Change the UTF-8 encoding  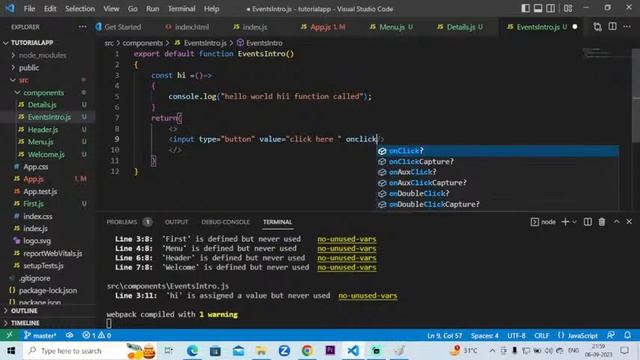pos(516,336)
